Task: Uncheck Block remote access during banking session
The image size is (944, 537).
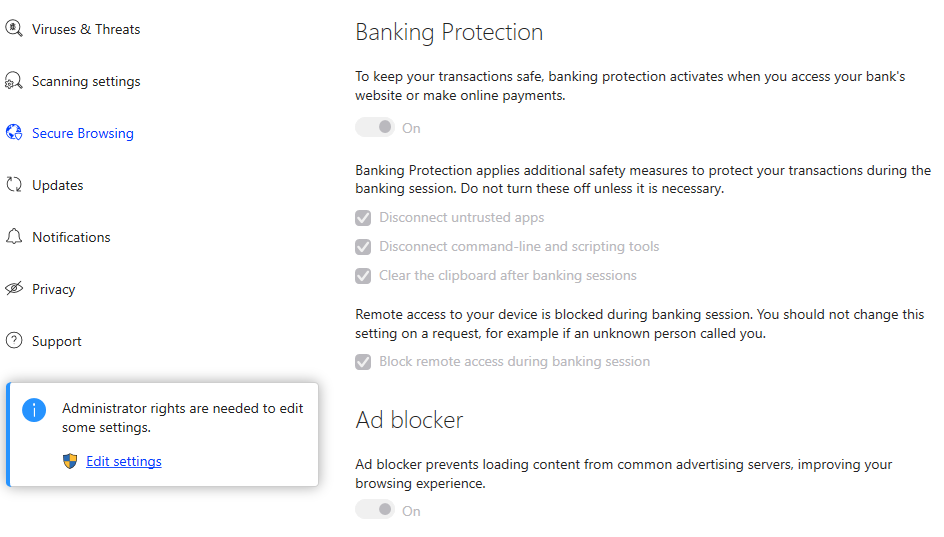Action: tap(363, 362)
